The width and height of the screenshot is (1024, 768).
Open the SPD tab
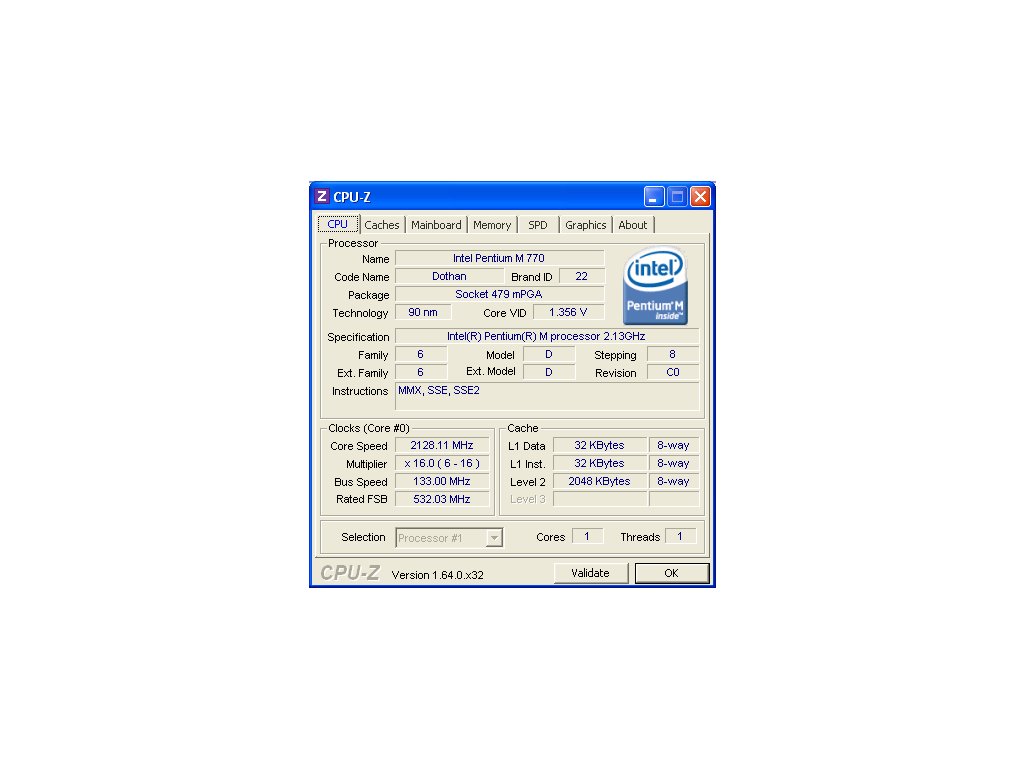click(537, 225)
